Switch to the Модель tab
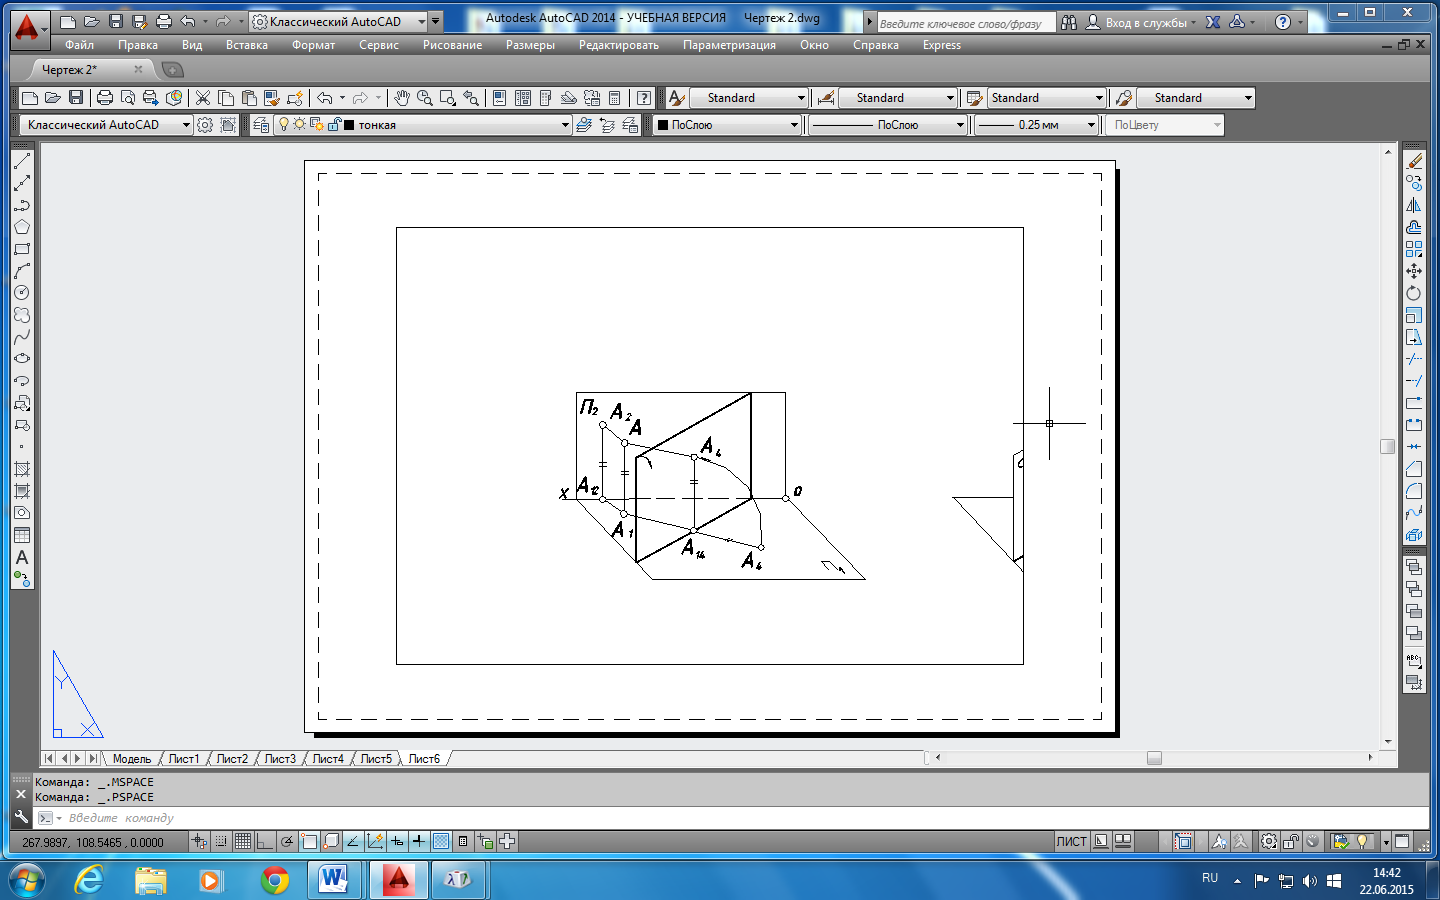Screen dimensions: 1440x900 132,759
